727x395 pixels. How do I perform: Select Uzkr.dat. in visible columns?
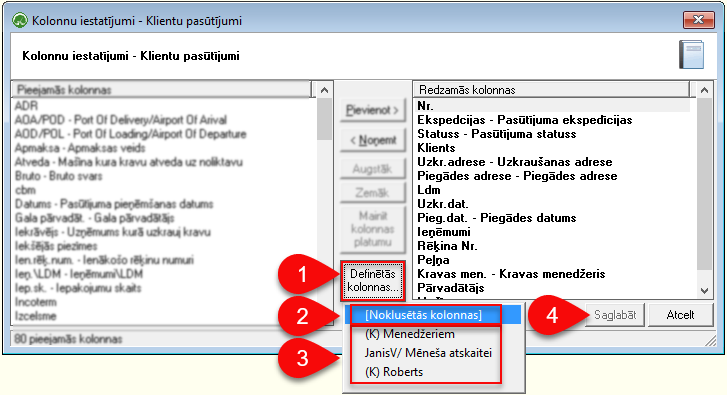[553, 204]
